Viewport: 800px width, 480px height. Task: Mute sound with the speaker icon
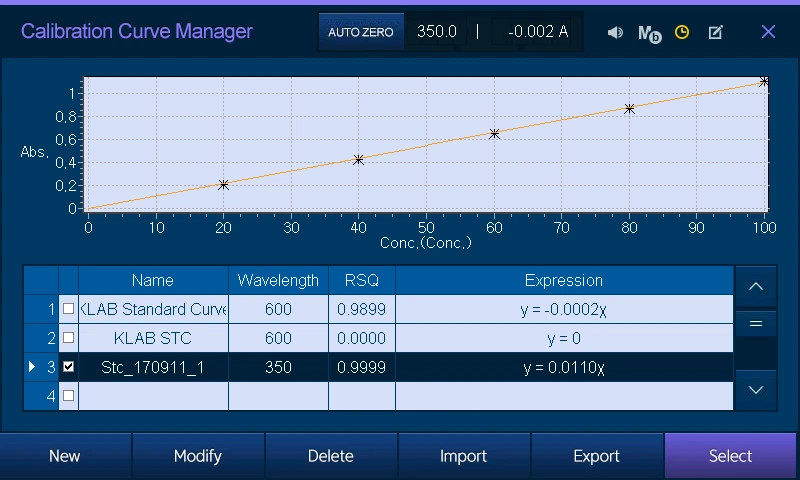click(615, 32)
